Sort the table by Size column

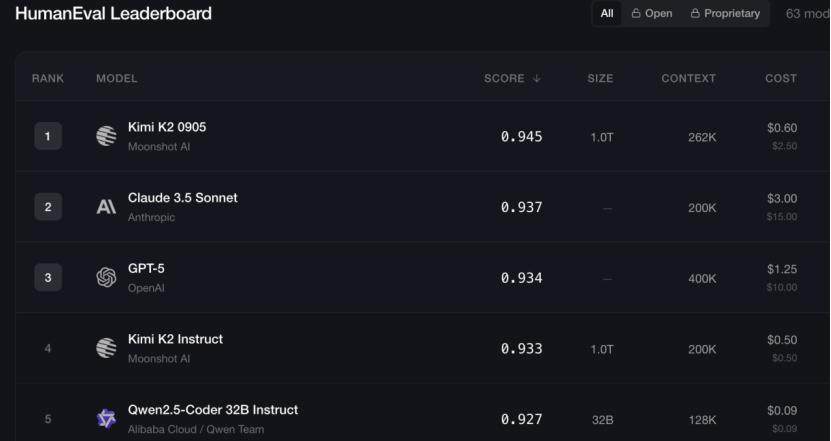pyautogui.click(x=600, y=78)
